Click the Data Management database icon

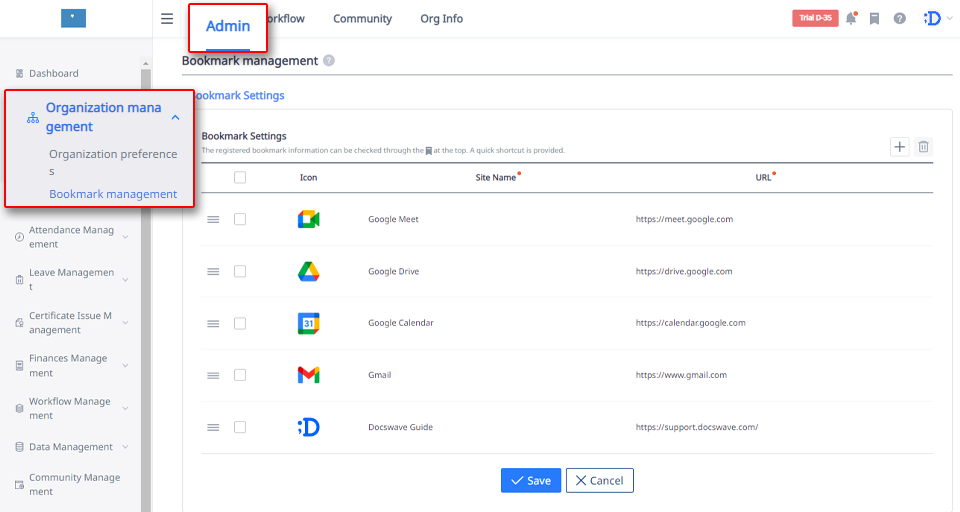tap(20, 447)
